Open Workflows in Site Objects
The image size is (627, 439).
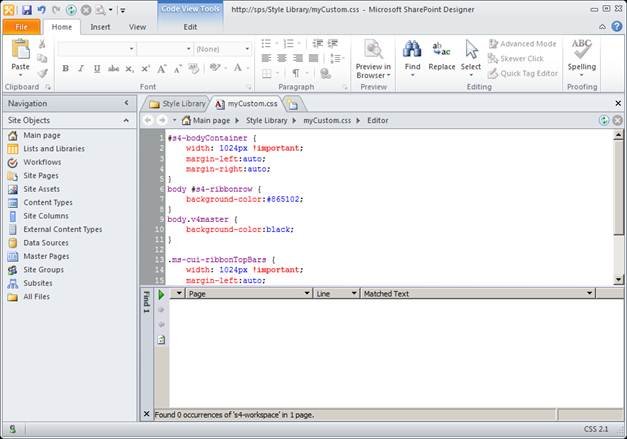(42, 162)
